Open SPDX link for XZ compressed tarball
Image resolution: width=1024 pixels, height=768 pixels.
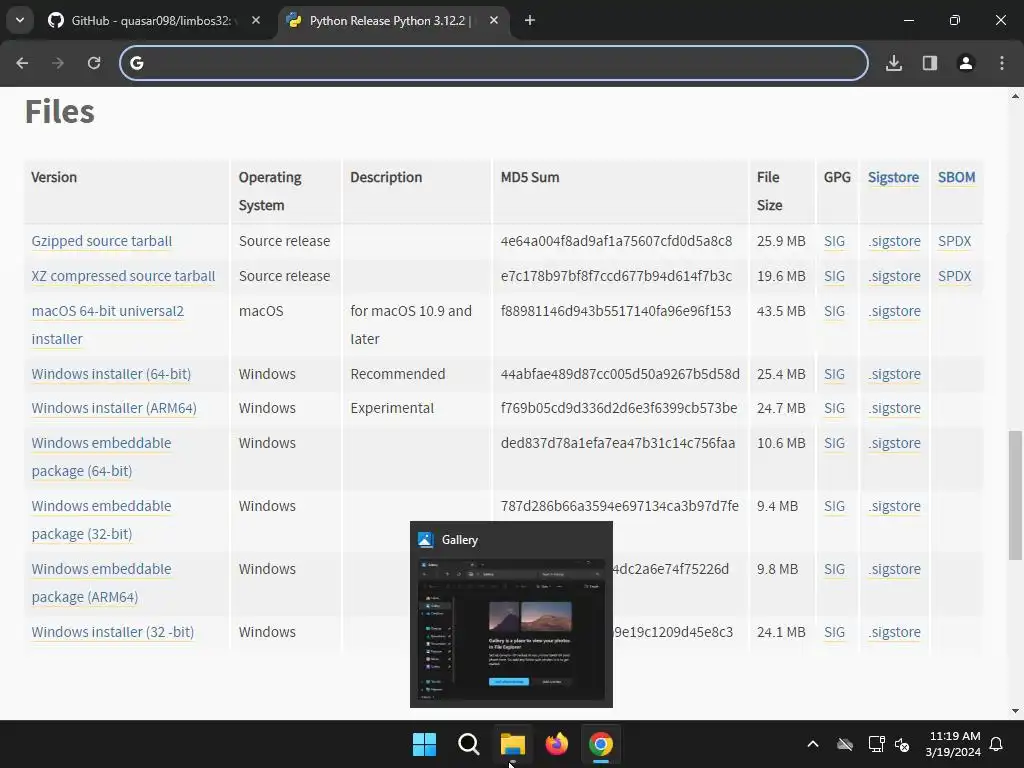[954, 276]
